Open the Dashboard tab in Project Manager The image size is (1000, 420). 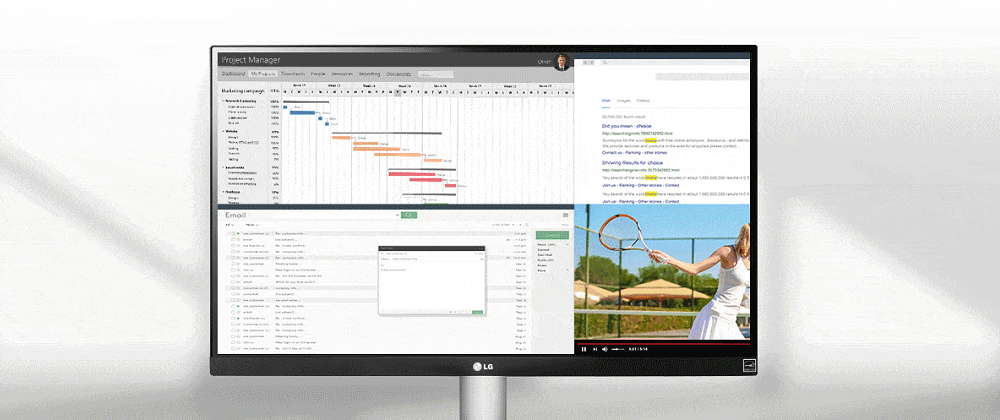233,74
